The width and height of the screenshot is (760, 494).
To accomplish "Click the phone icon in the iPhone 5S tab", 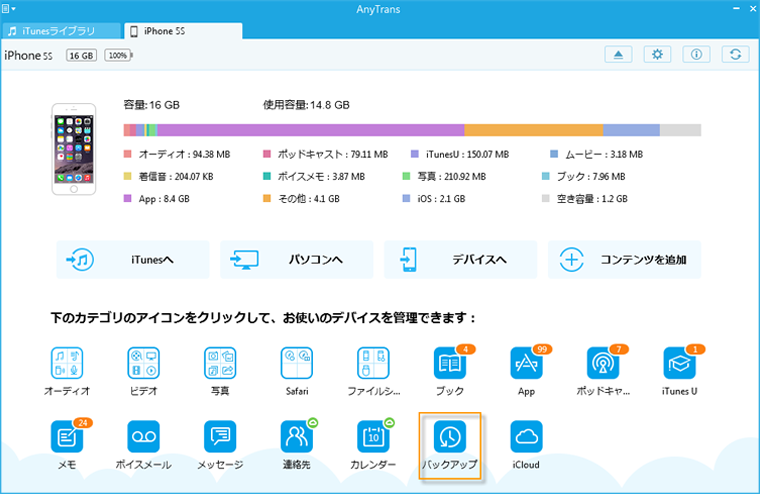I will tap(134, 31).
